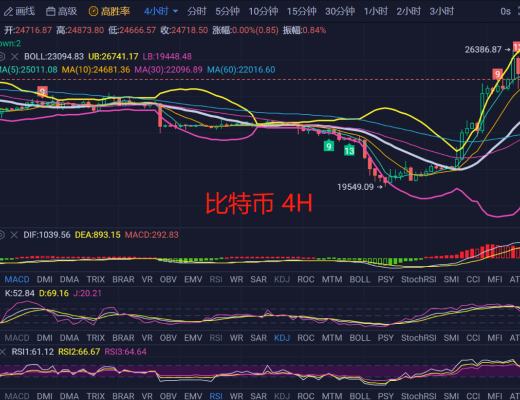
Task: Expand the 4小时 timeframe dropdown
Action: coord(161,12)
